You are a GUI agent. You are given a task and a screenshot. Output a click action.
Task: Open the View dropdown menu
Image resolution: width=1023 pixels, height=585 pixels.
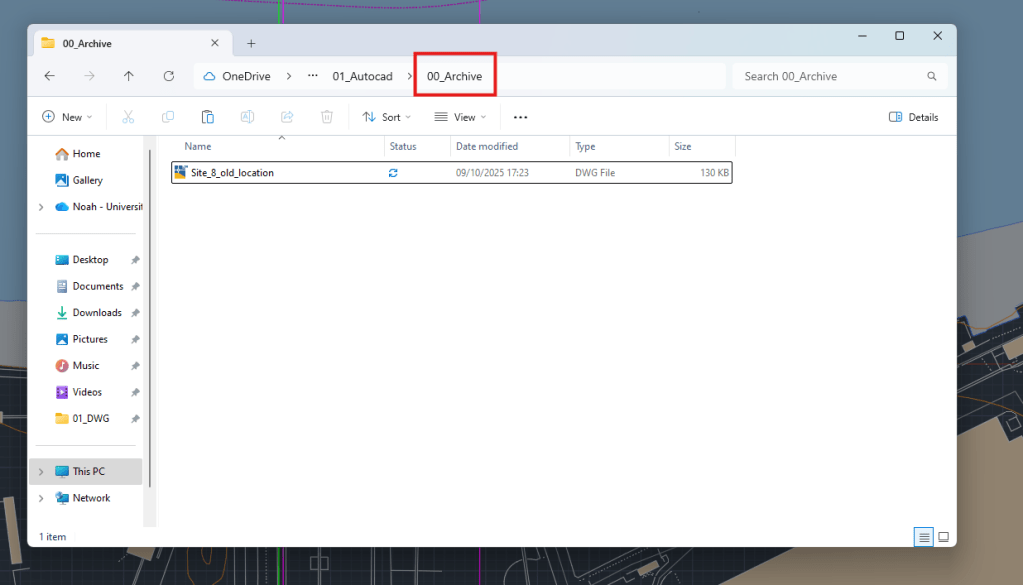[460, 117]
